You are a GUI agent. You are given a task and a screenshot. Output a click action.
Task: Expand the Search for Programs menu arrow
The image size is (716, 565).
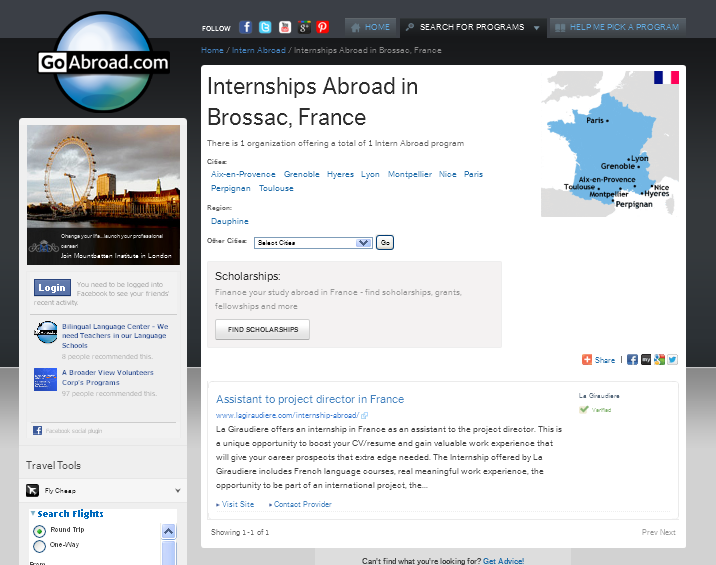537,28
